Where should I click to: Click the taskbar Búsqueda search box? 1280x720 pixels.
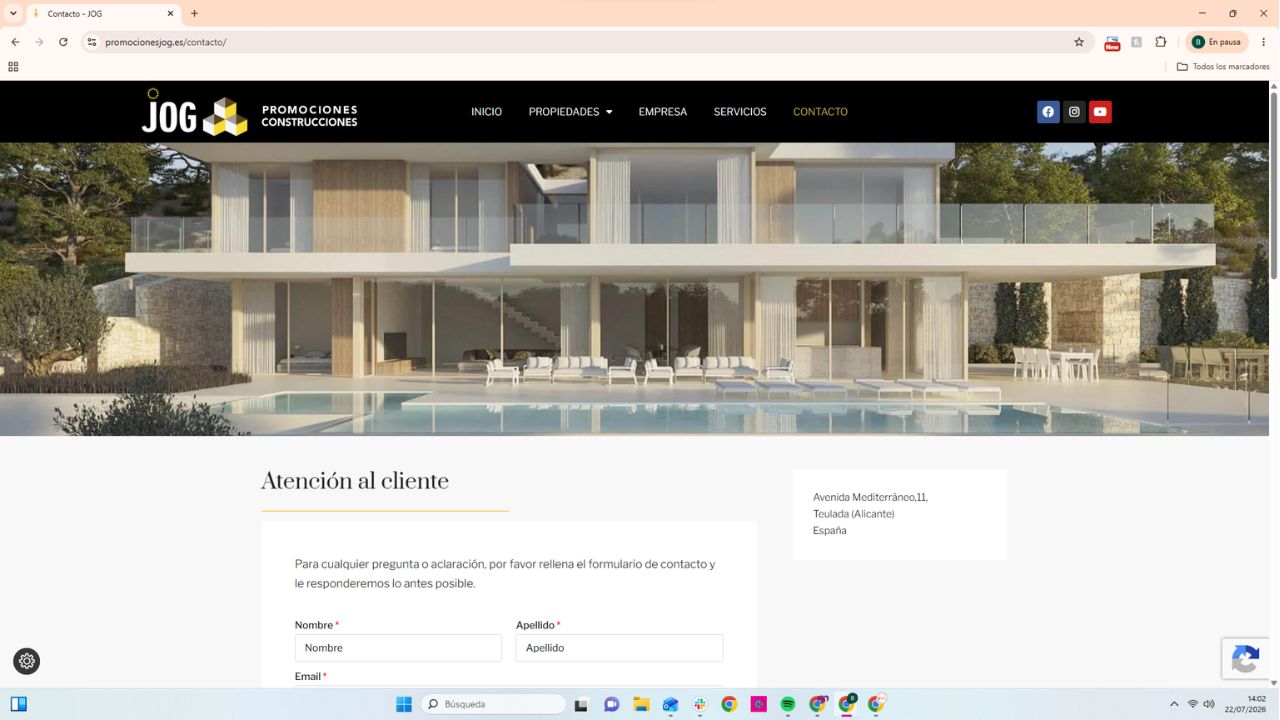coord(493,704)
